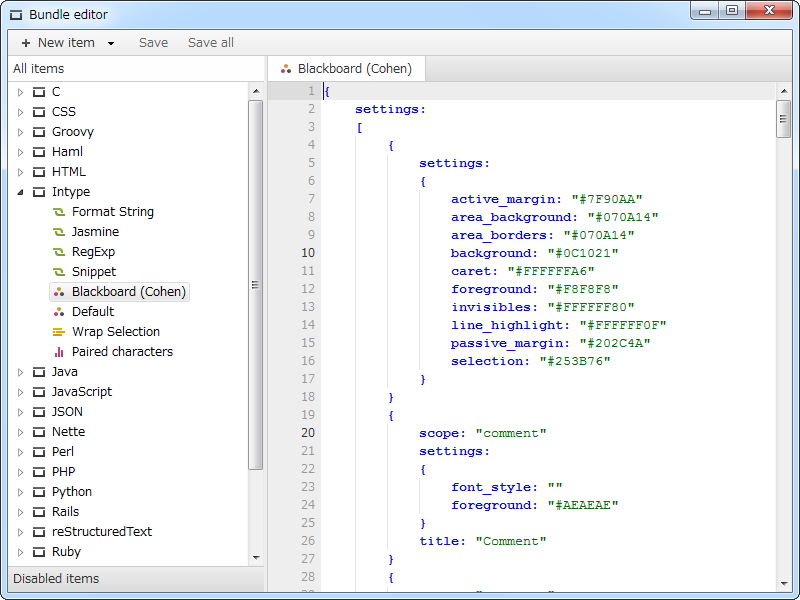Click the Bundle editor window icon

coord(16,15)
